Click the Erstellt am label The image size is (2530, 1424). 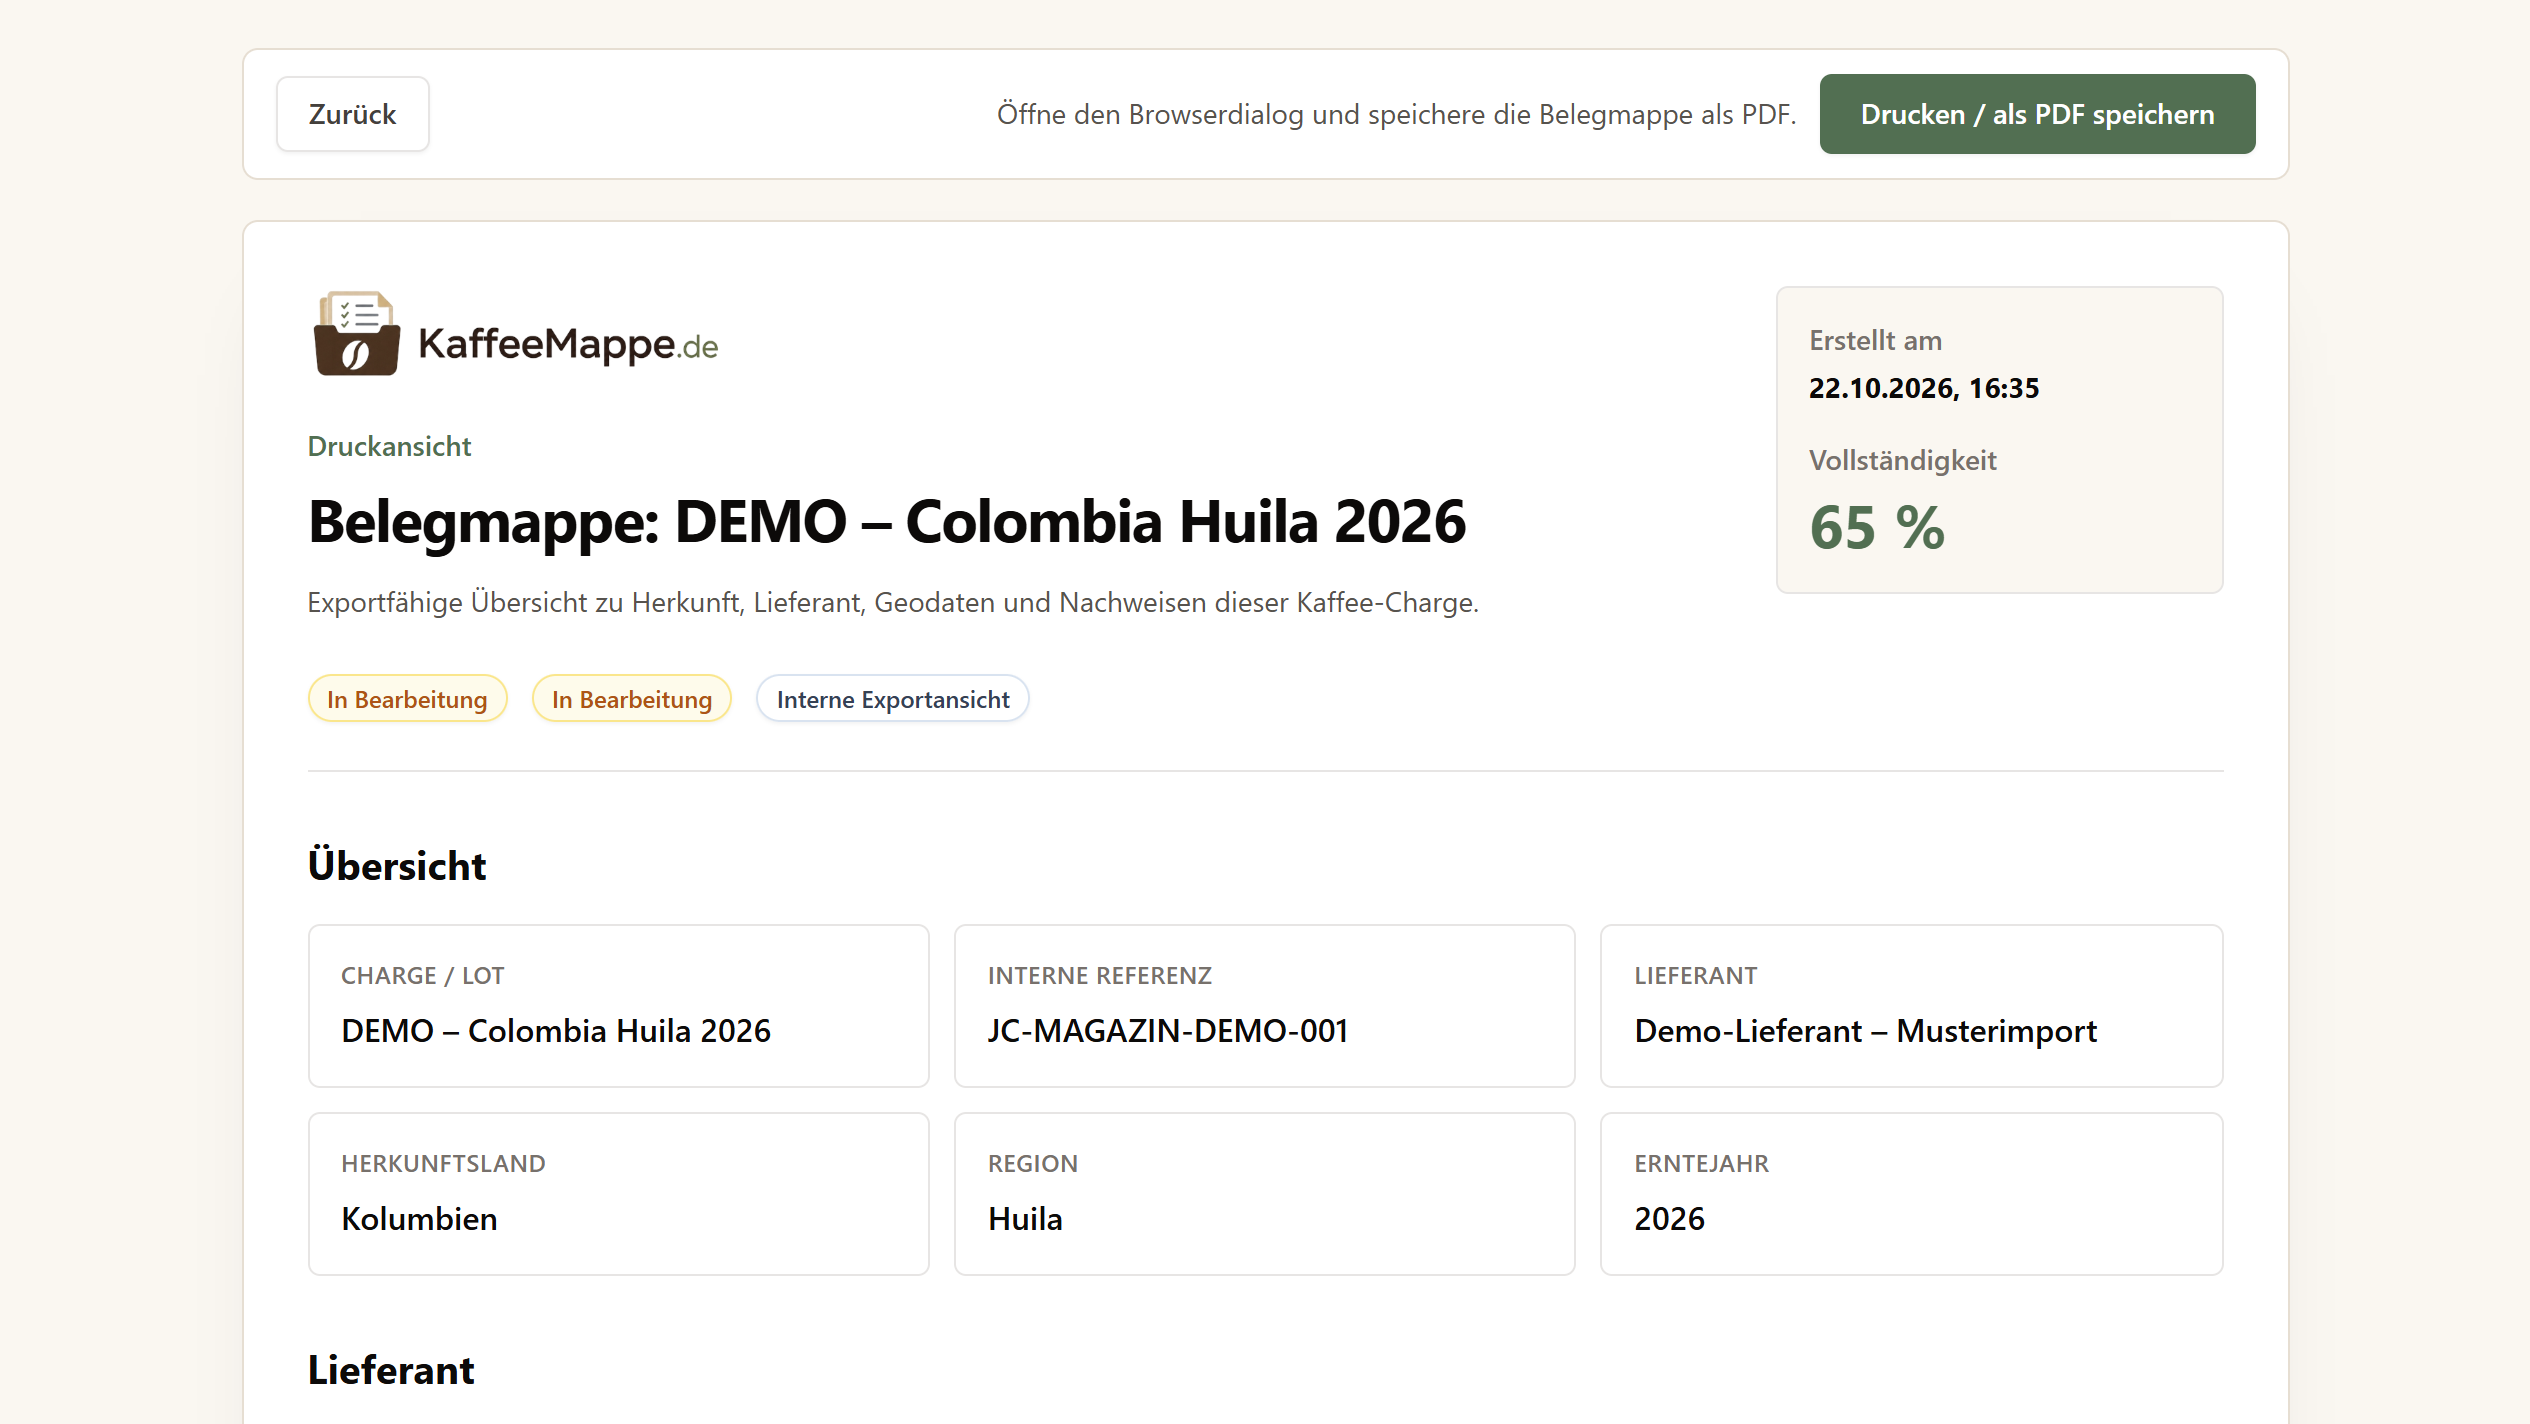[1876, 340]
